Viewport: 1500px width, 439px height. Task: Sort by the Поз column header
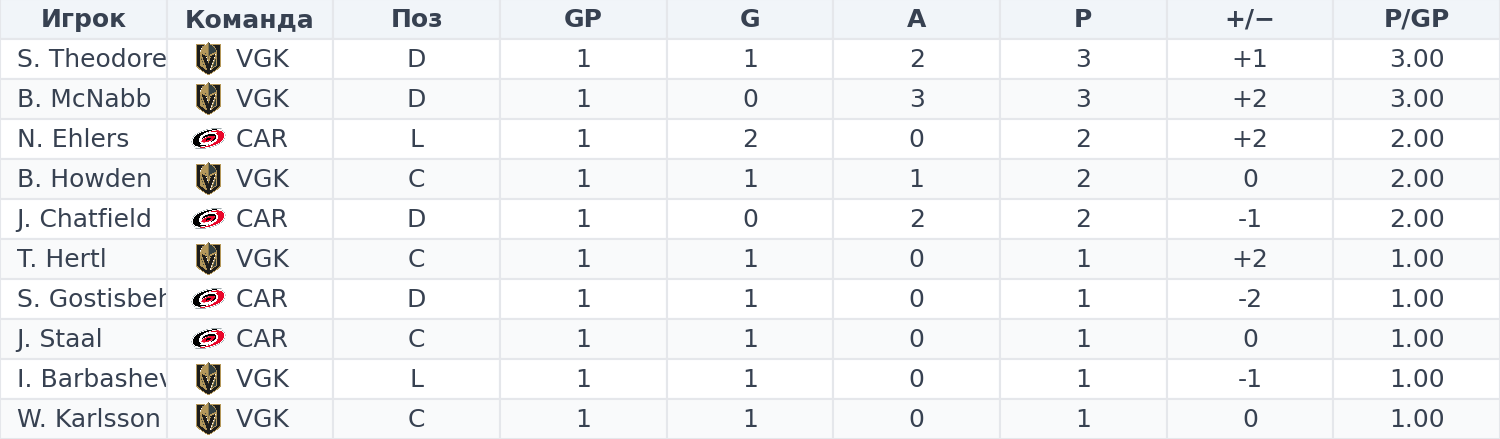pos(416,19)
